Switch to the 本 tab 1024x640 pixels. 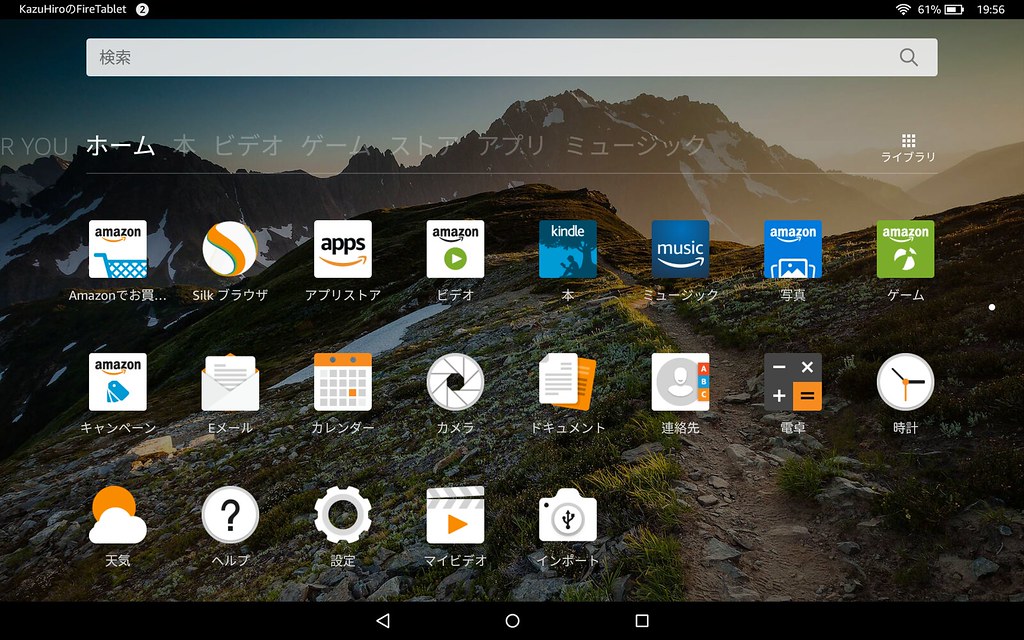click(x=184, y=145)
